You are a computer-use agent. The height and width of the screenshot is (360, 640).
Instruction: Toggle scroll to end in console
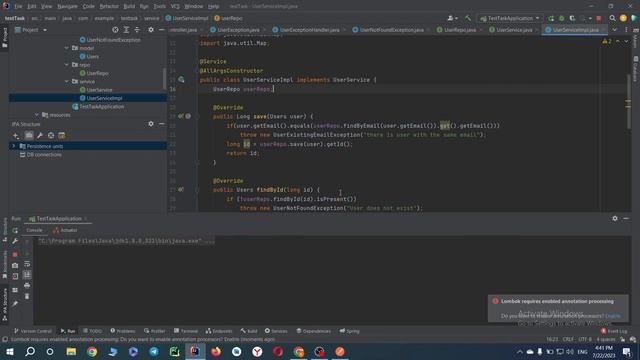point(27,275)
